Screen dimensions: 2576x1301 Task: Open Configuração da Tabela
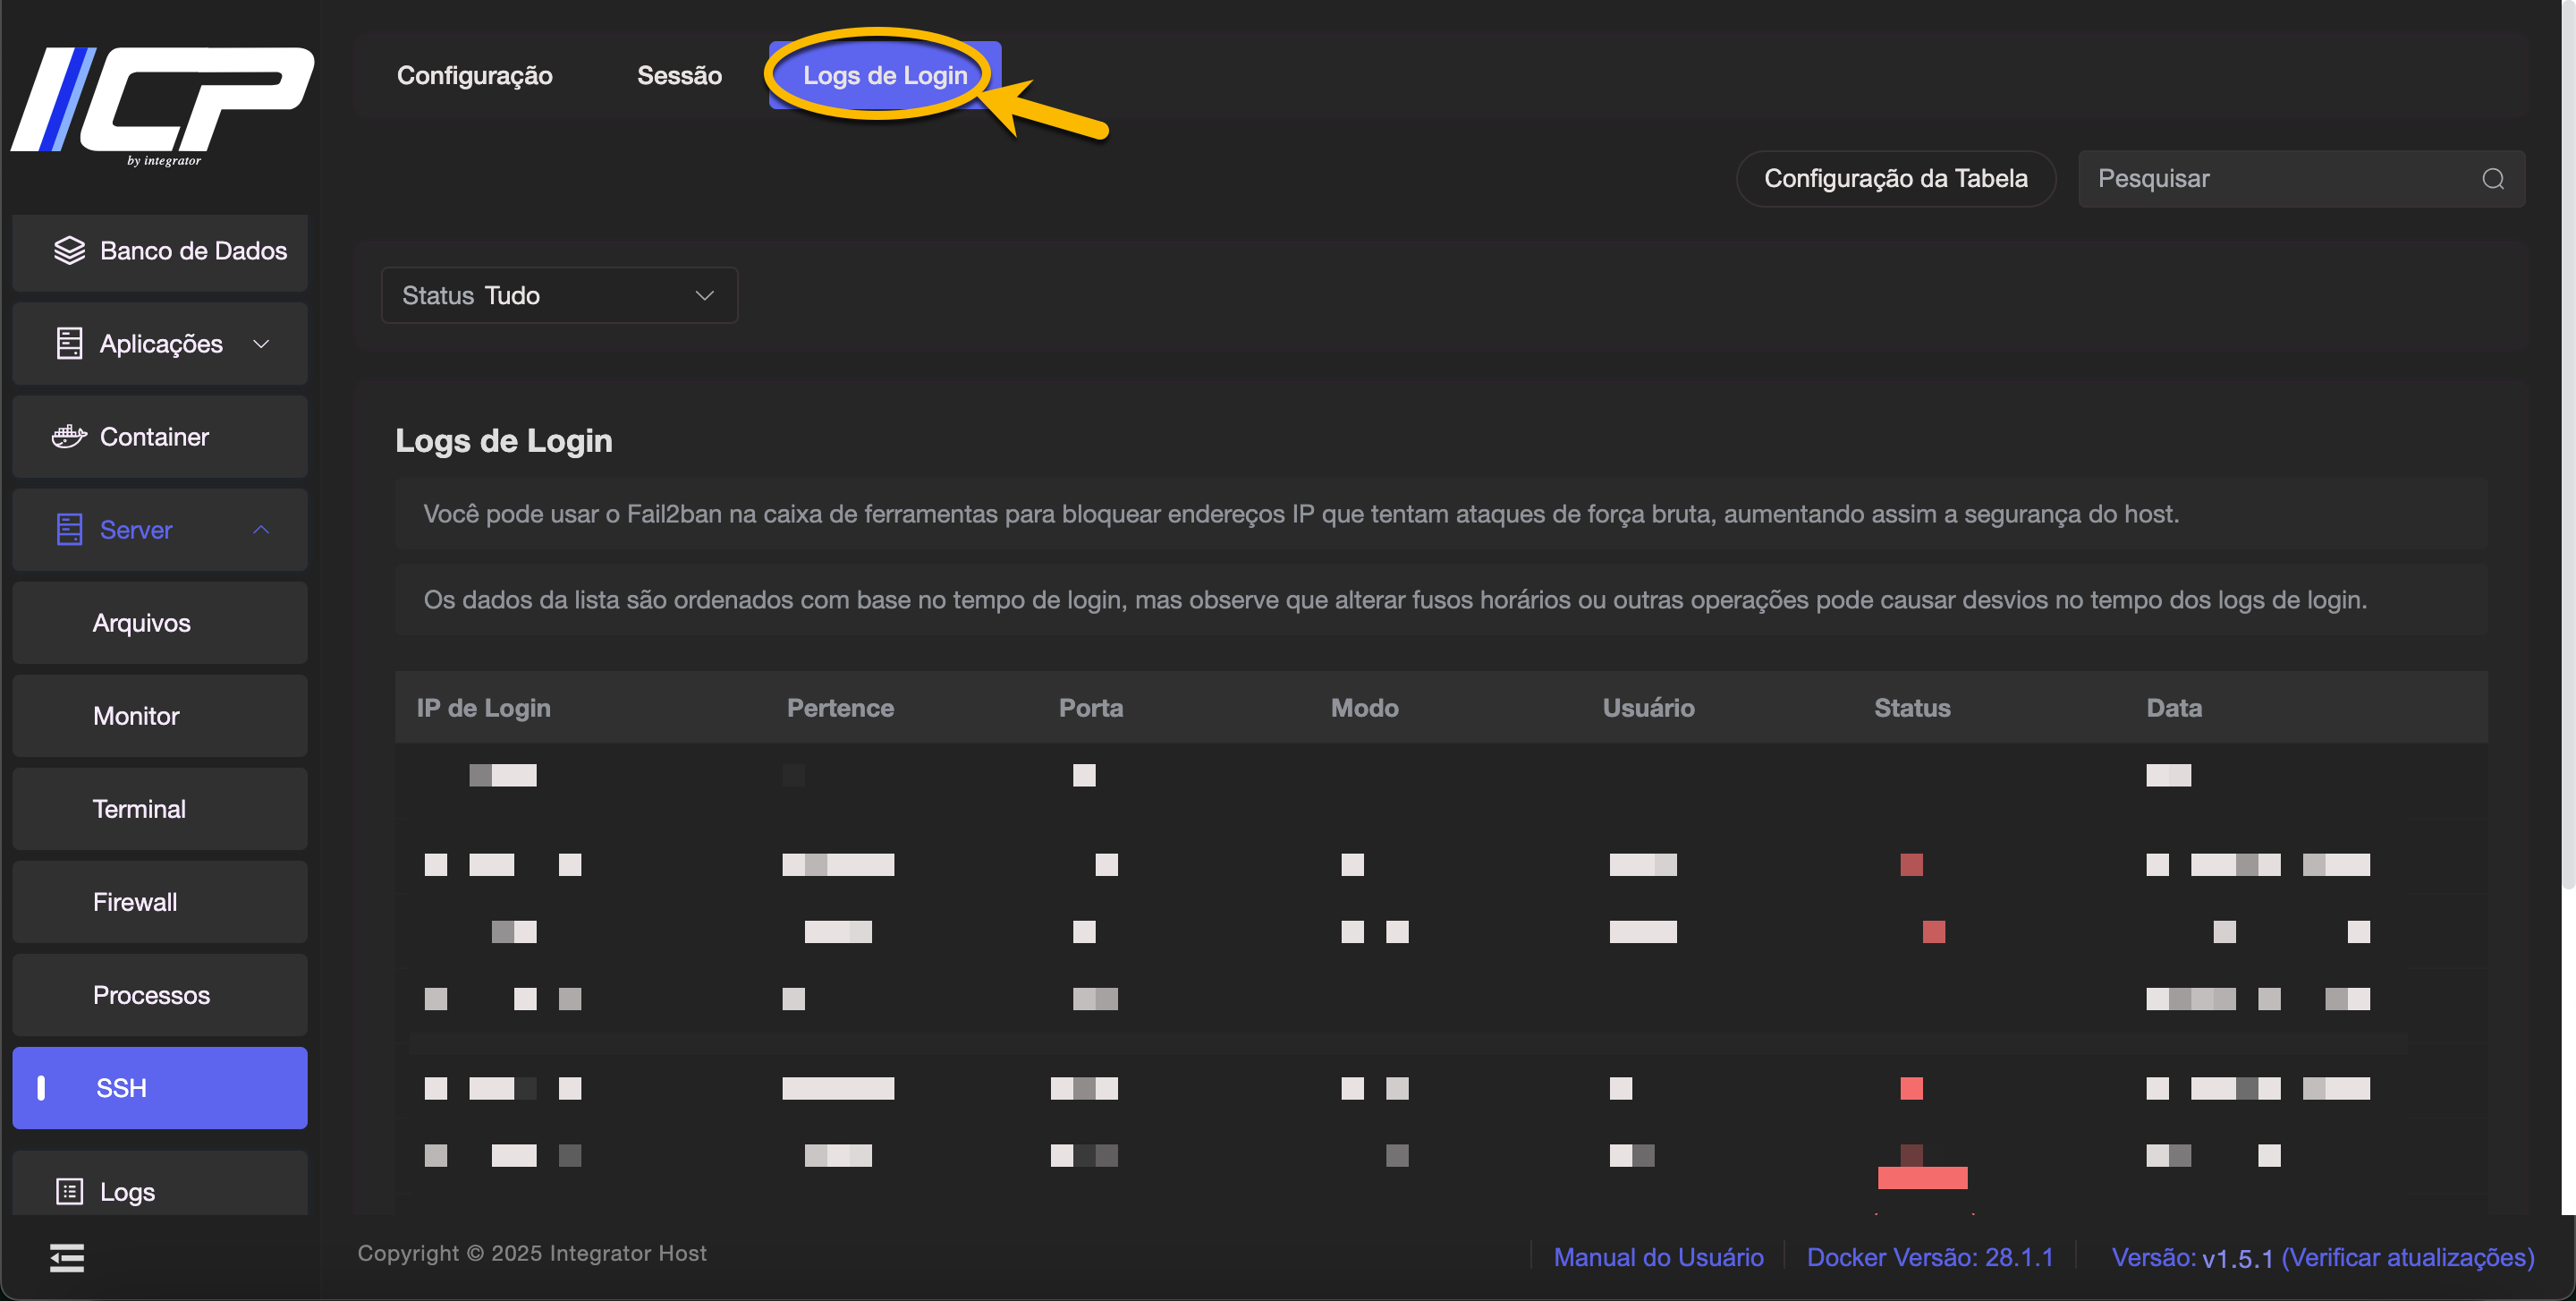pyautogui.click(x=1895, y=179)
